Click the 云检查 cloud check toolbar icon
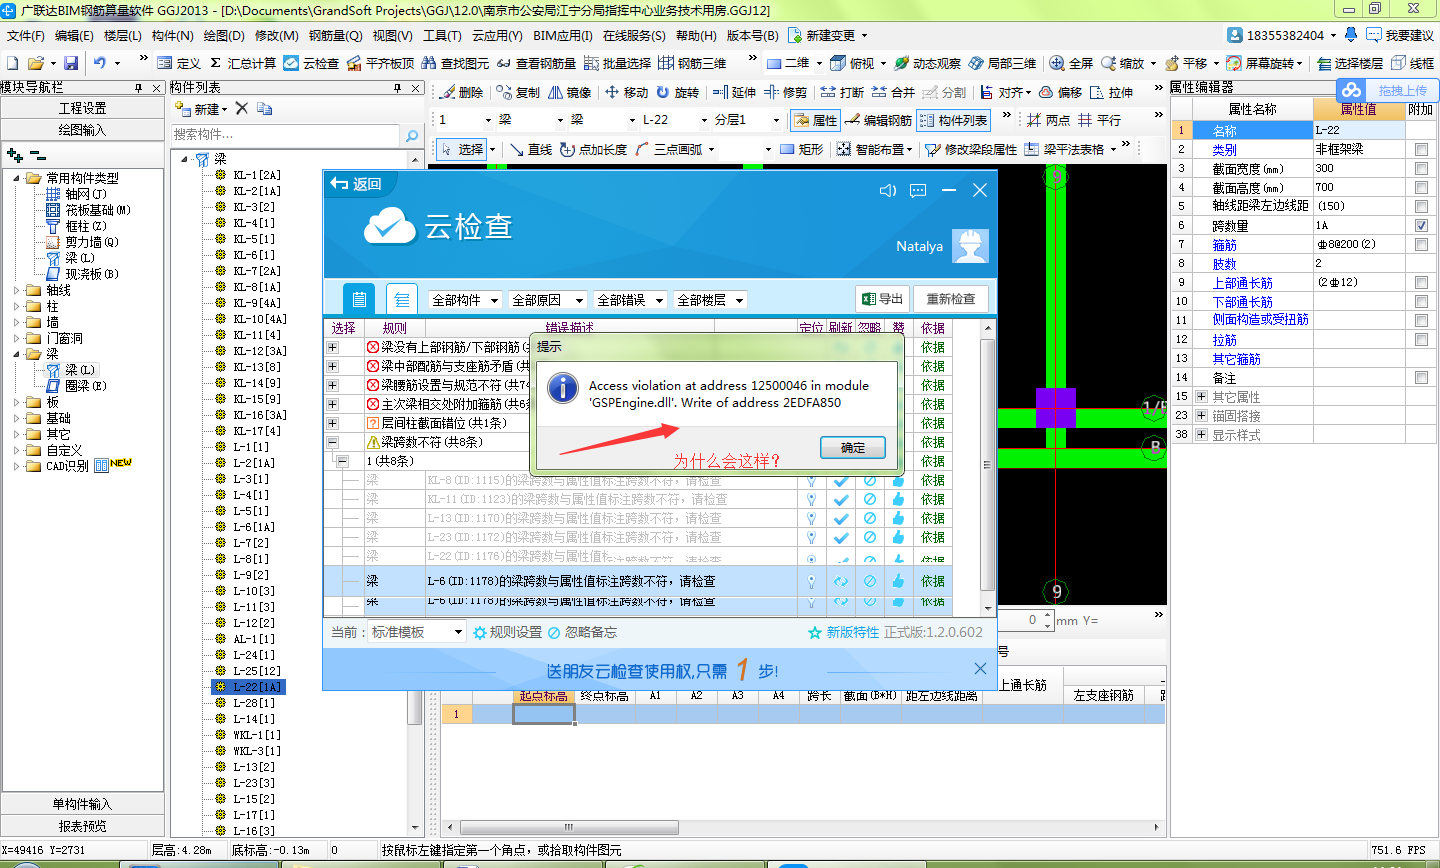Viewport: 1440px width, 868px height. tap(311, 63)
